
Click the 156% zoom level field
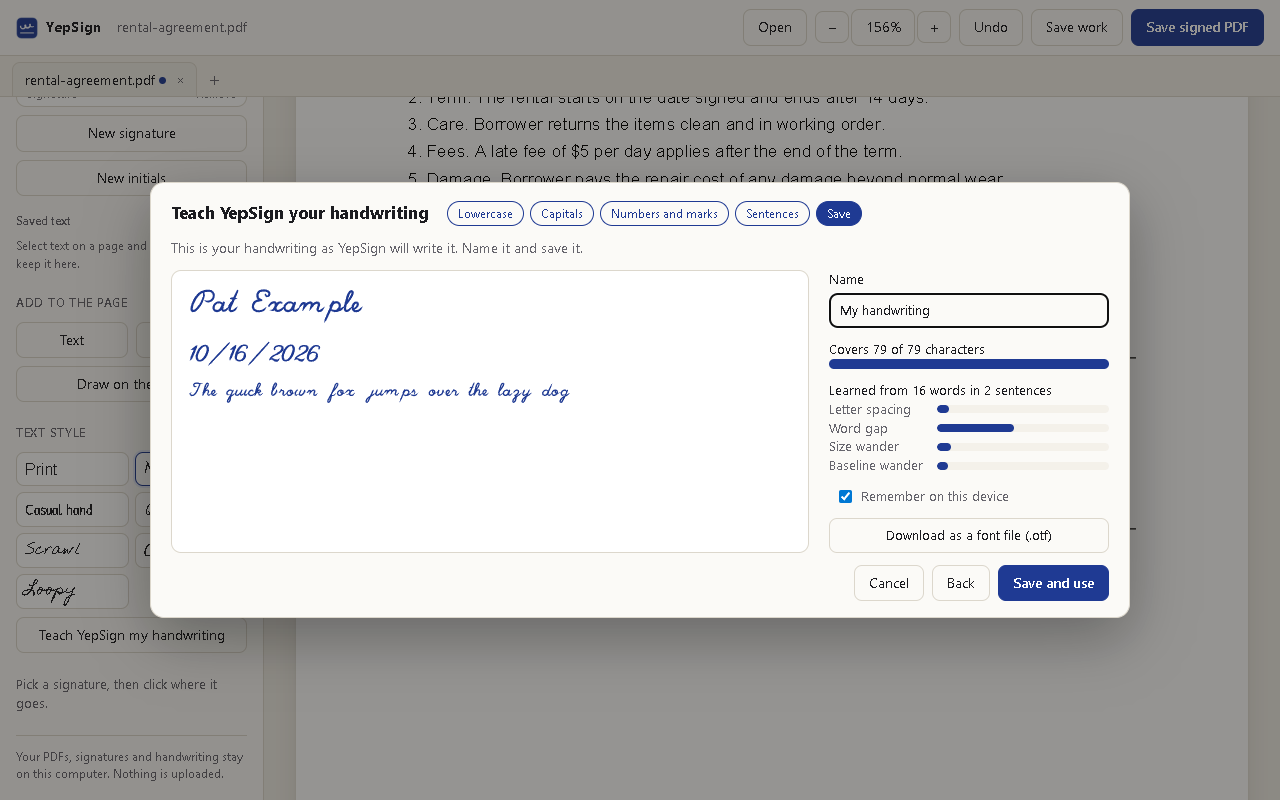[883, 28]
